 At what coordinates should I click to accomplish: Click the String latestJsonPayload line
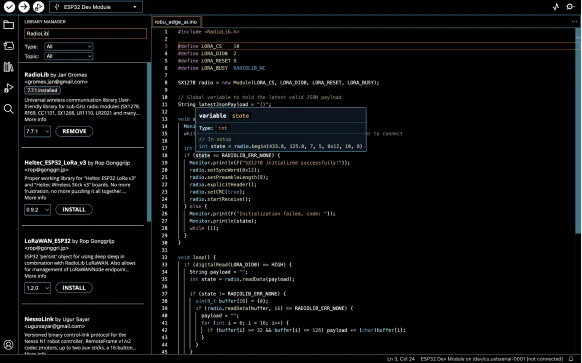click(x=225, y=104)
